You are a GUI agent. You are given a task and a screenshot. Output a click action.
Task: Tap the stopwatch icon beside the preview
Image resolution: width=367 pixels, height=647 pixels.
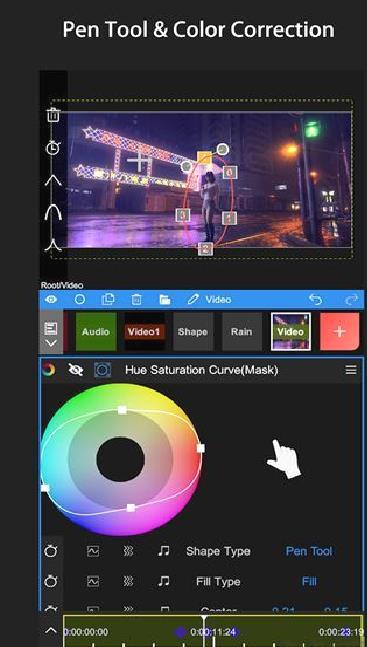coord(53,147)
